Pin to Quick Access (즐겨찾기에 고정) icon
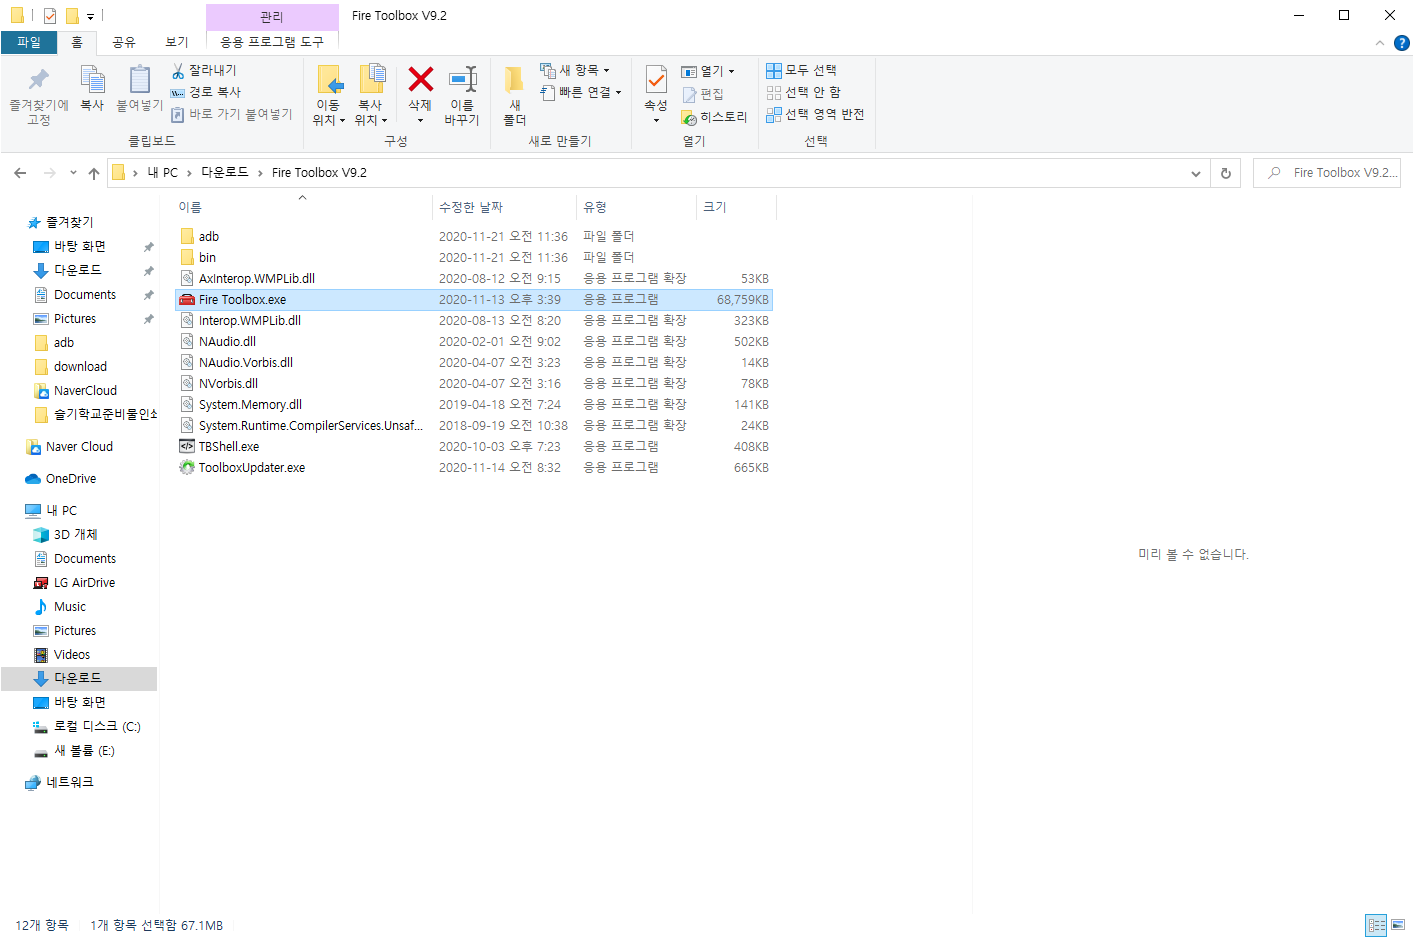The height and width of the screenshot is (938, 1414). coord(38,95)
